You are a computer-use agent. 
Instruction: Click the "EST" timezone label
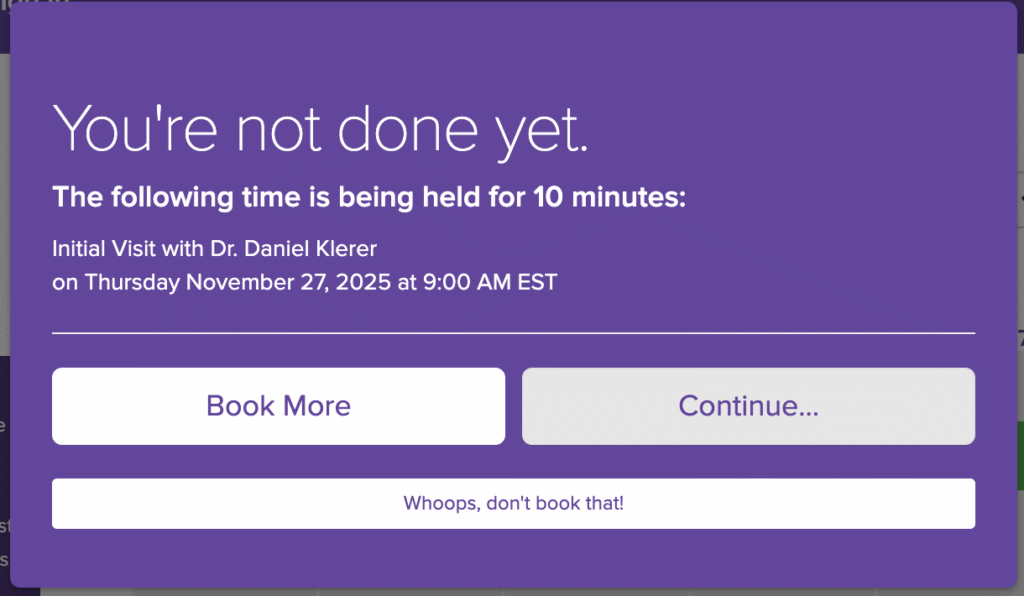tap(535, 282)
